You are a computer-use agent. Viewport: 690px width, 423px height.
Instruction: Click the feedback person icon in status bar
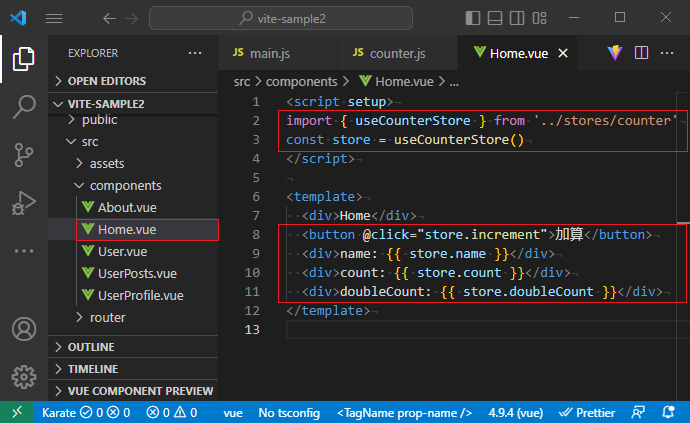point(638,412)
